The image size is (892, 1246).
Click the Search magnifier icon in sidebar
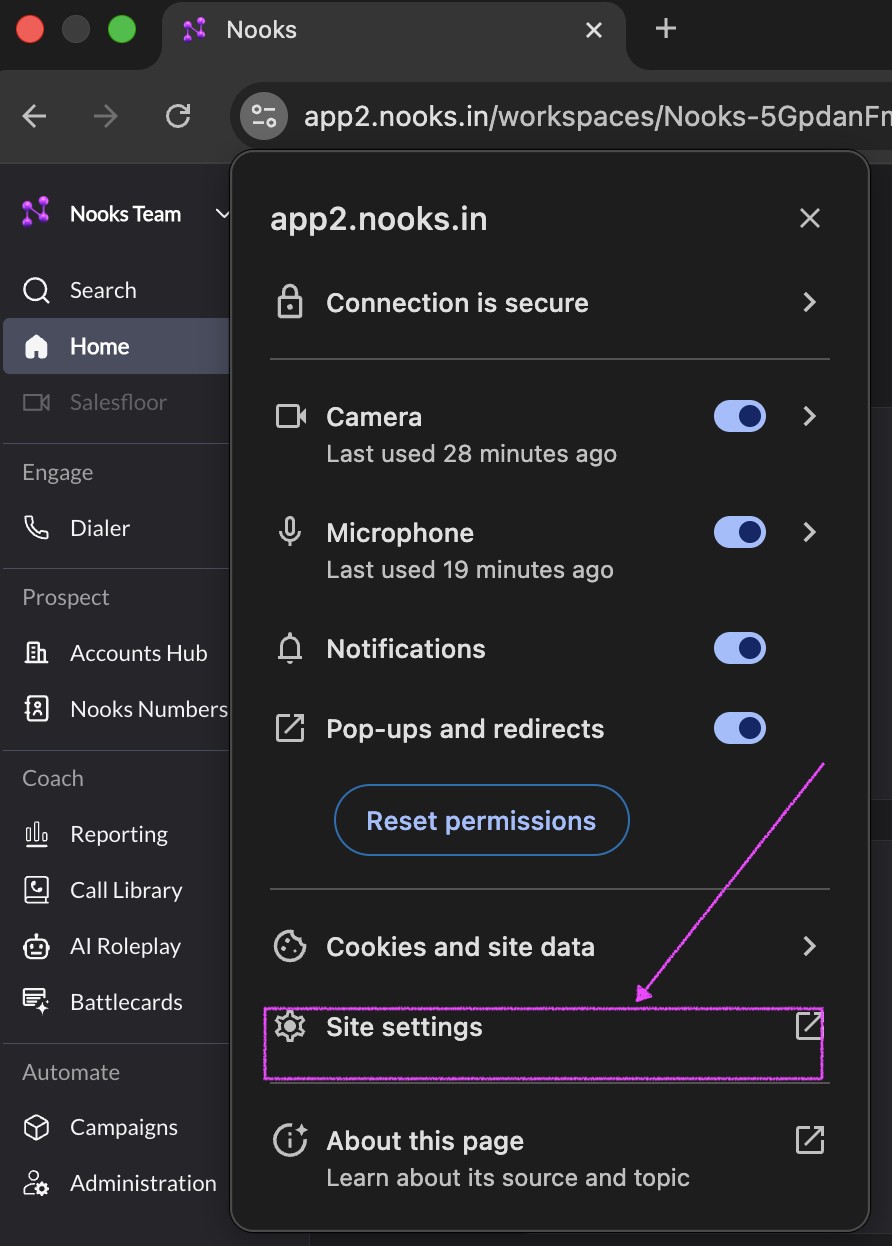tap(36, 290)
